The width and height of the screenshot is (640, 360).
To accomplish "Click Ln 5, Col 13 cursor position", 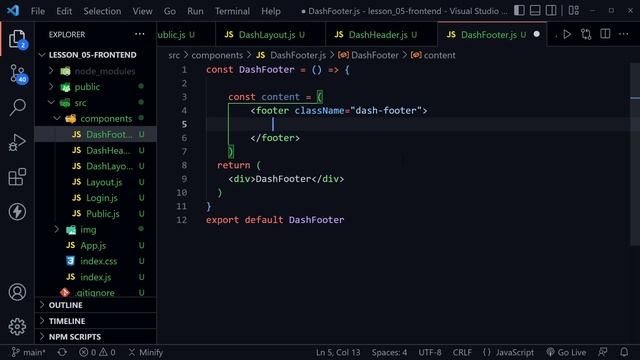I will pyautogui.click(x=338, y=352).
